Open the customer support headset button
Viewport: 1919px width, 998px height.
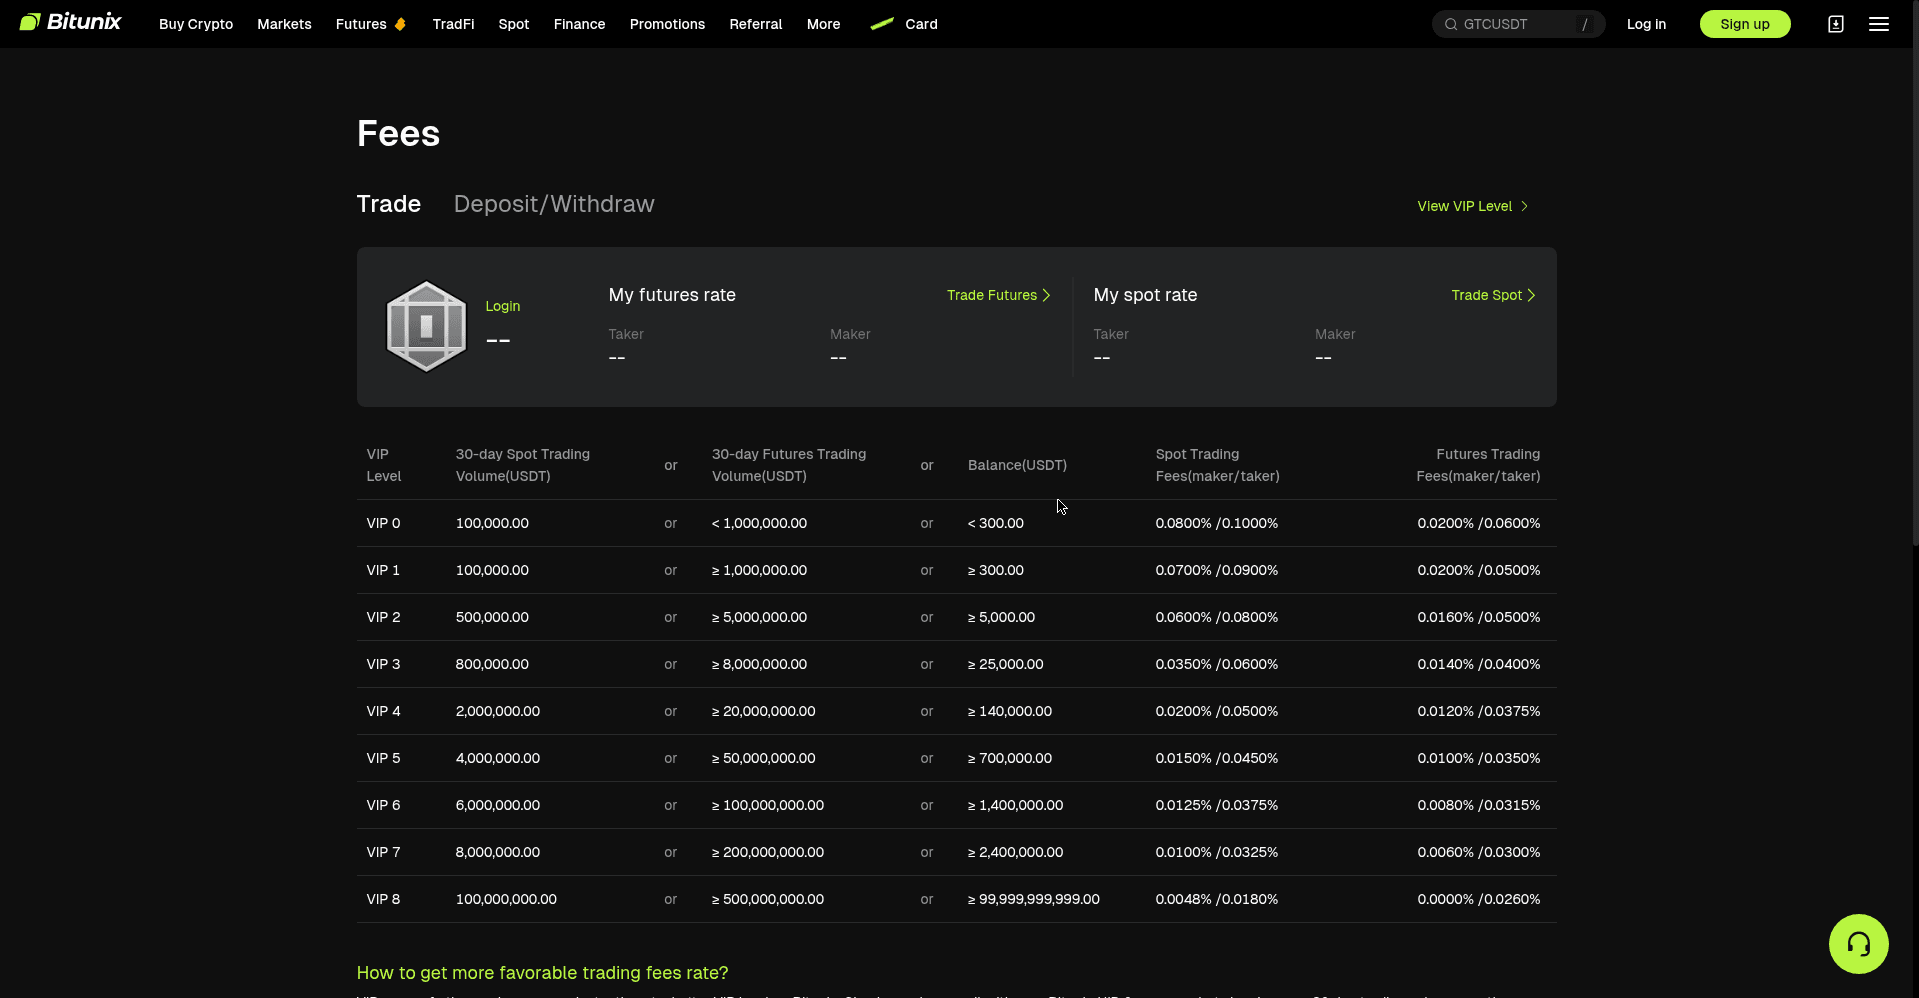[1858, 944]
